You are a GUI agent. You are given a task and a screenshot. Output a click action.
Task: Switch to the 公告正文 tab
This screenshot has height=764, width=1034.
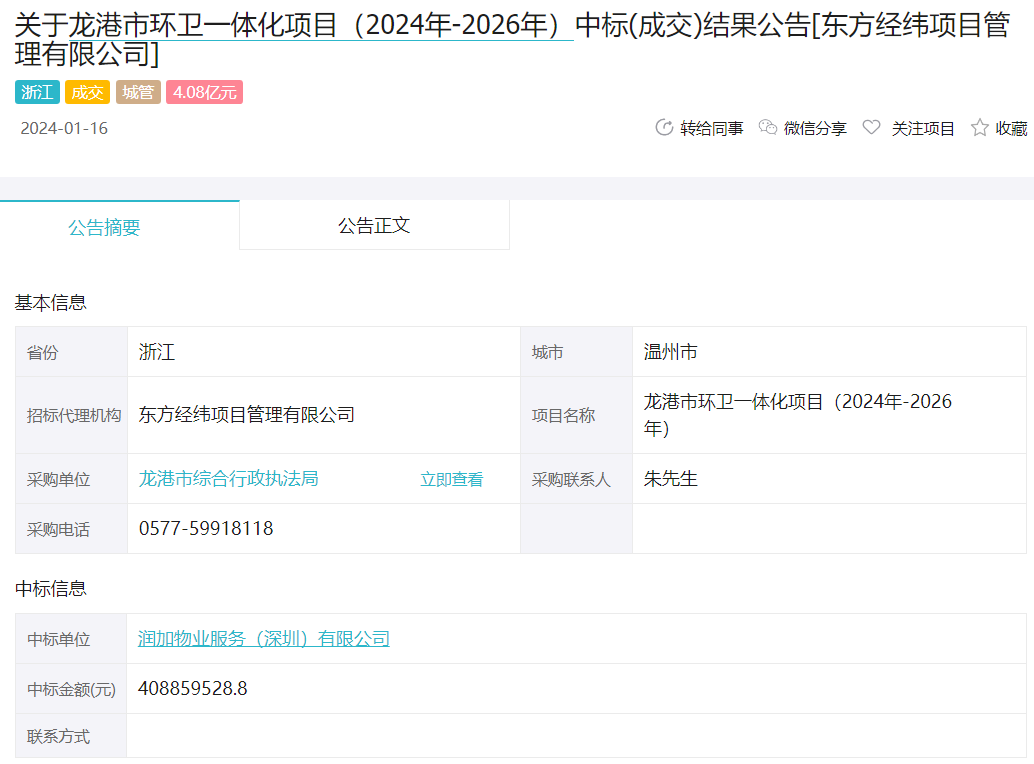click(x=374, y=225)
